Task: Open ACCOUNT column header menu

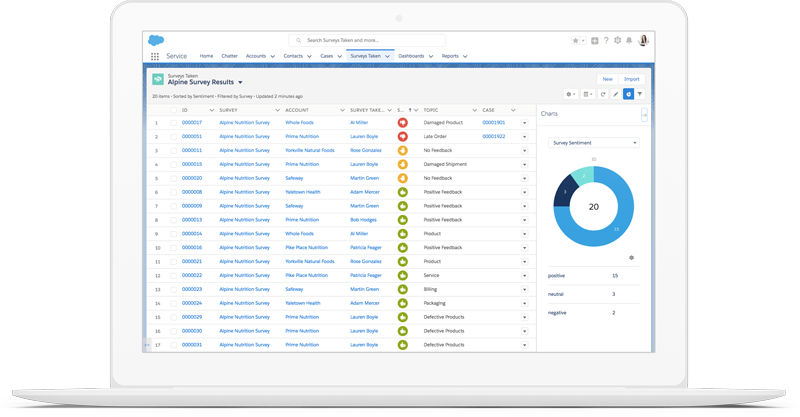Action: pyautogui.click(x=342, y=110)
